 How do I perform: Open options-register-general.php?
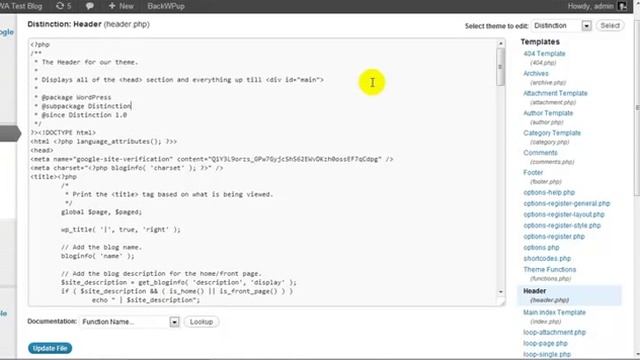(567, 203)
